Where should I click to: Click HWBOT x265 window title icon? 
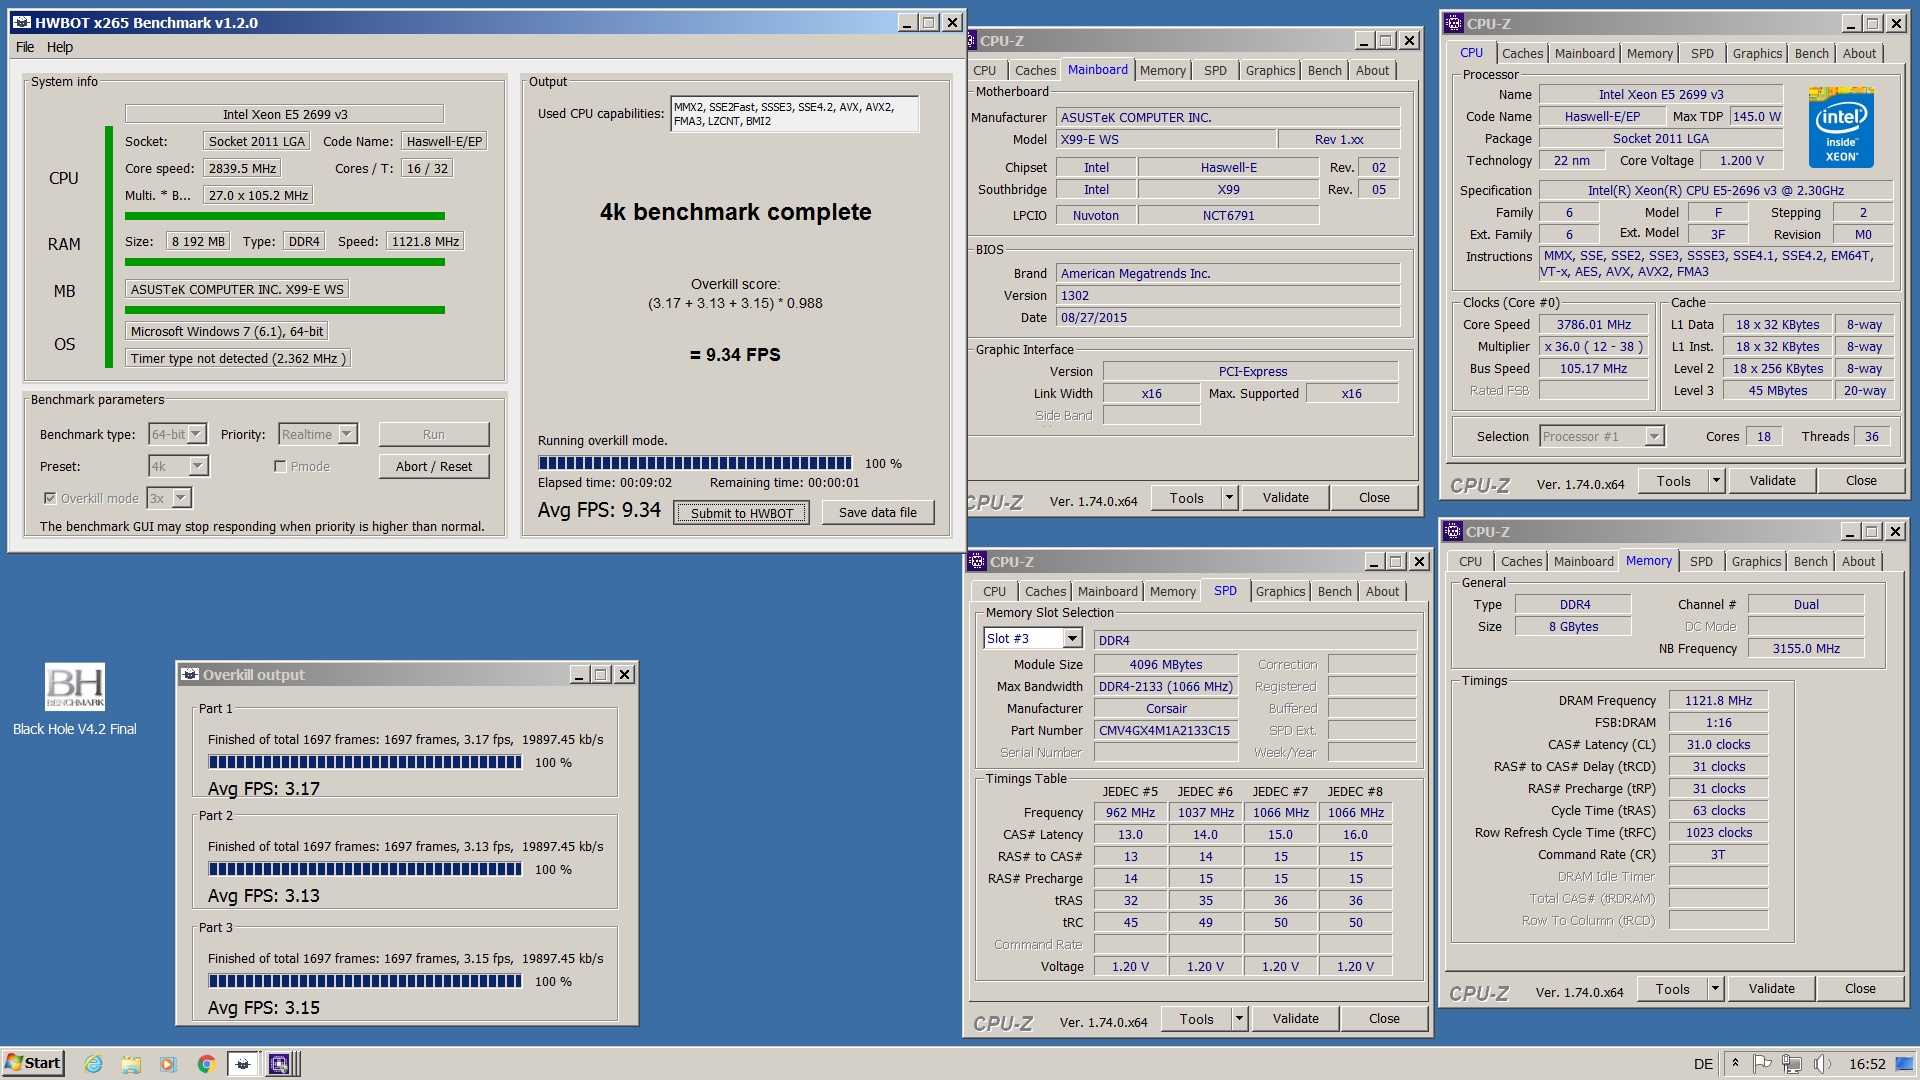(21, 22)
